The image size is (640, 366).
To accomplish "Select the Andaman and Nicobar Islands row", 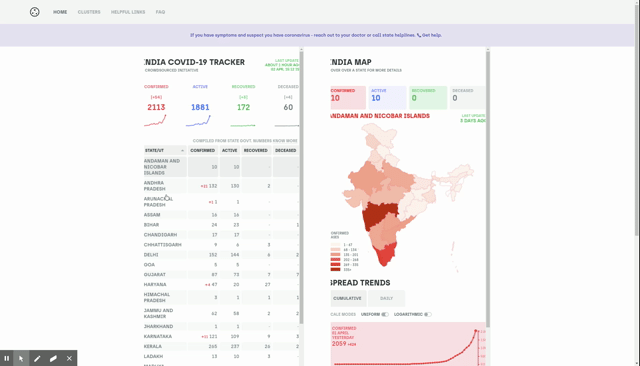I will tap(222, 167).
